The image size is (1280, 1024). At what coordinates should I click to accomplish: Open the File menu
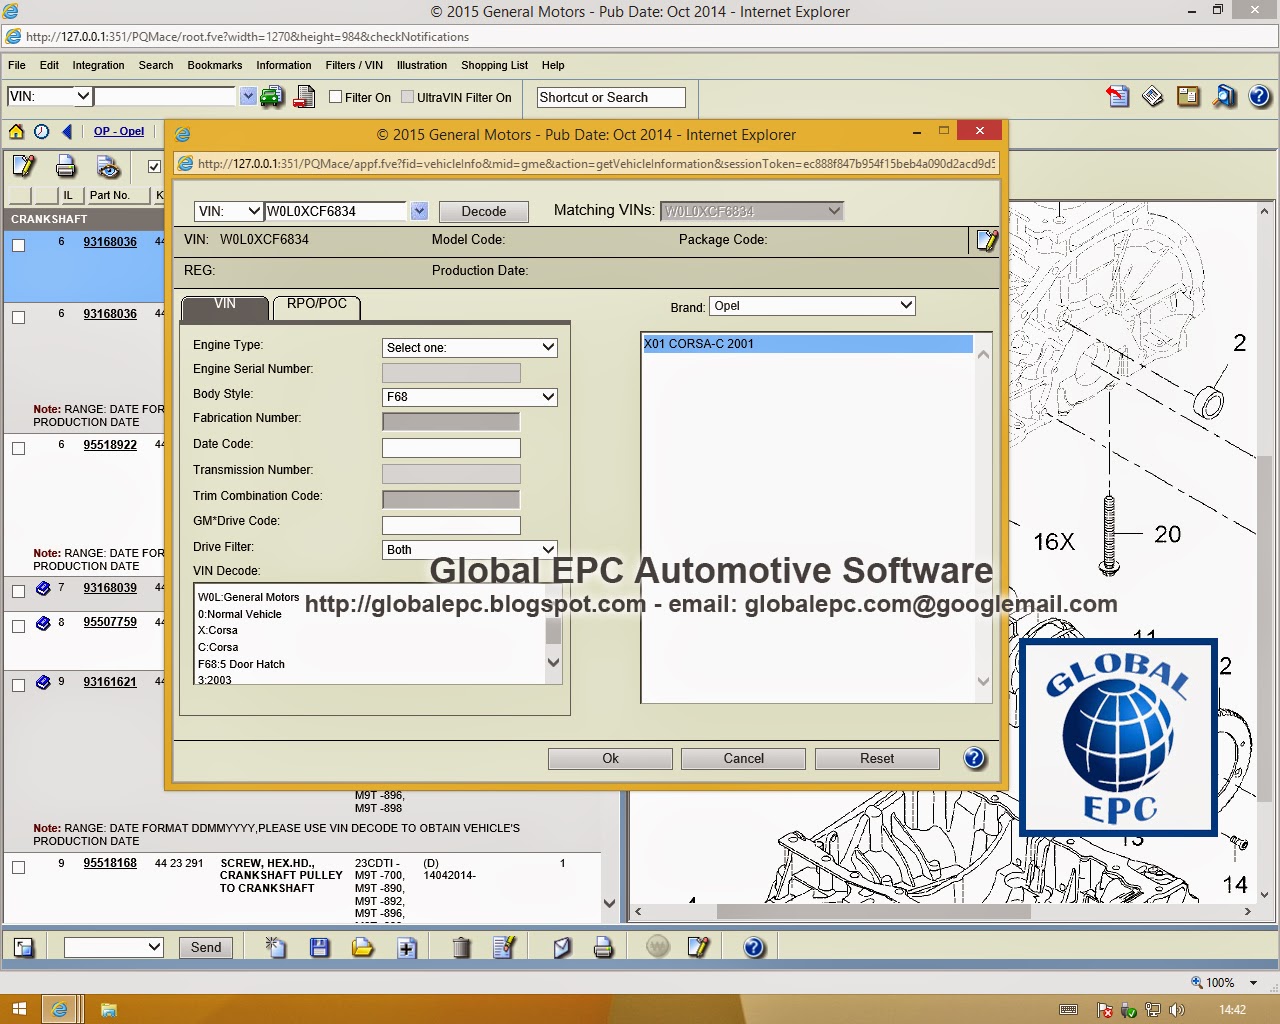(17, 65)
